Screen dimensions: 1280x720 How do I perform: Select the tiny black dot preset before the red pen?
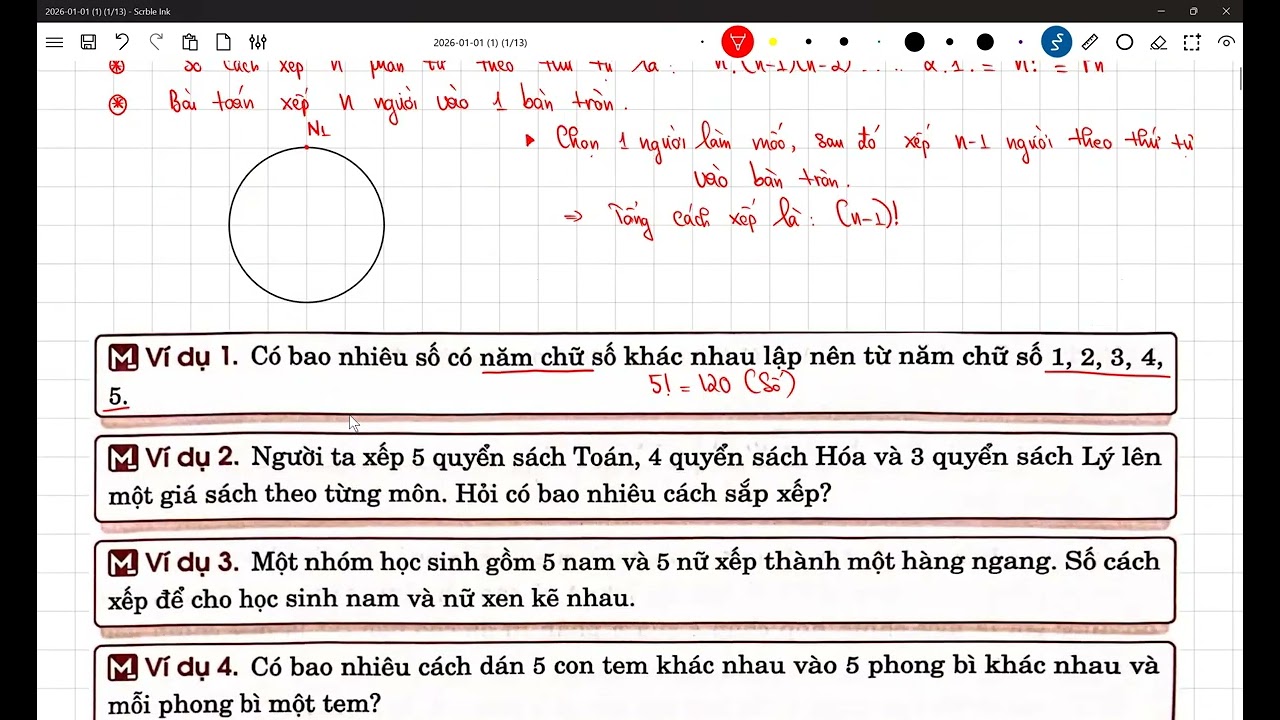[x=702, y=42]
